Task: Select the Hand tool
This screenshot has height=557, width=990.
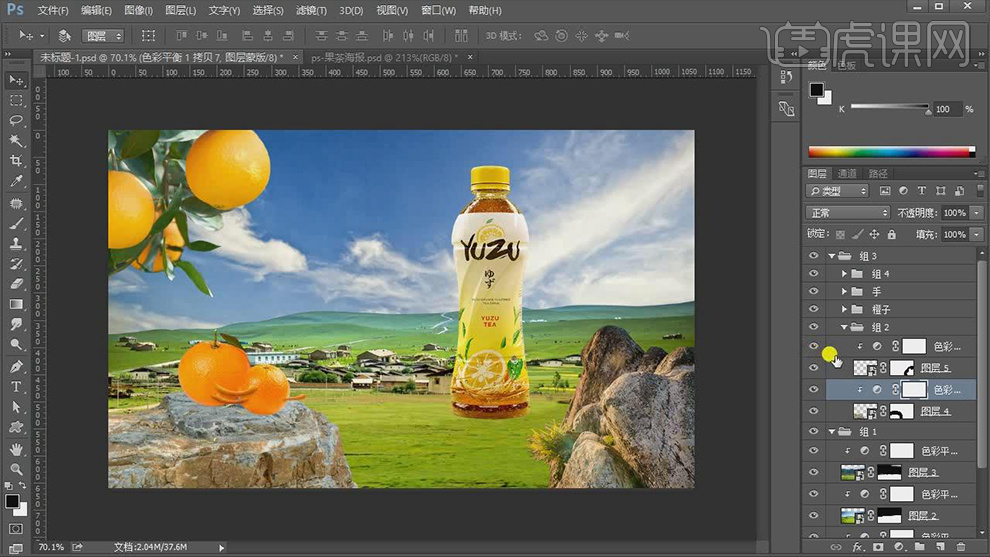Action: [x=16, y=449]
